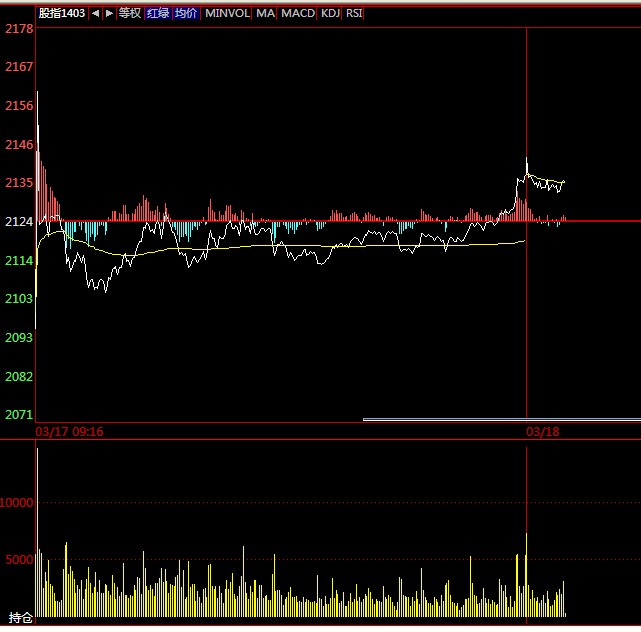Switch to the RSI indicator
The image size is (641, 632).
click(x=354, y=13)
